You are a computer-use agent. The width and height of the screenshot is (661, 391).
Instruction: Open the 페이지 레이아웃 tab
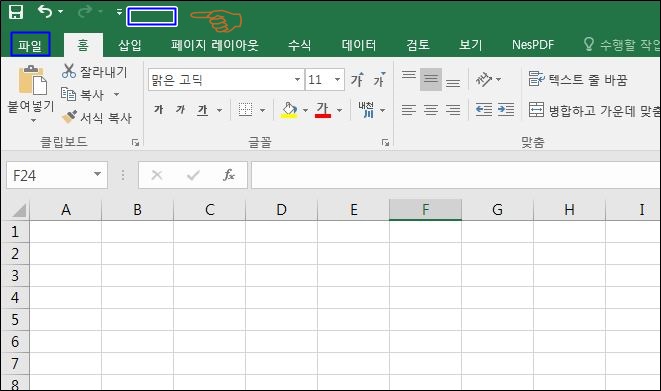click(215, 45)
